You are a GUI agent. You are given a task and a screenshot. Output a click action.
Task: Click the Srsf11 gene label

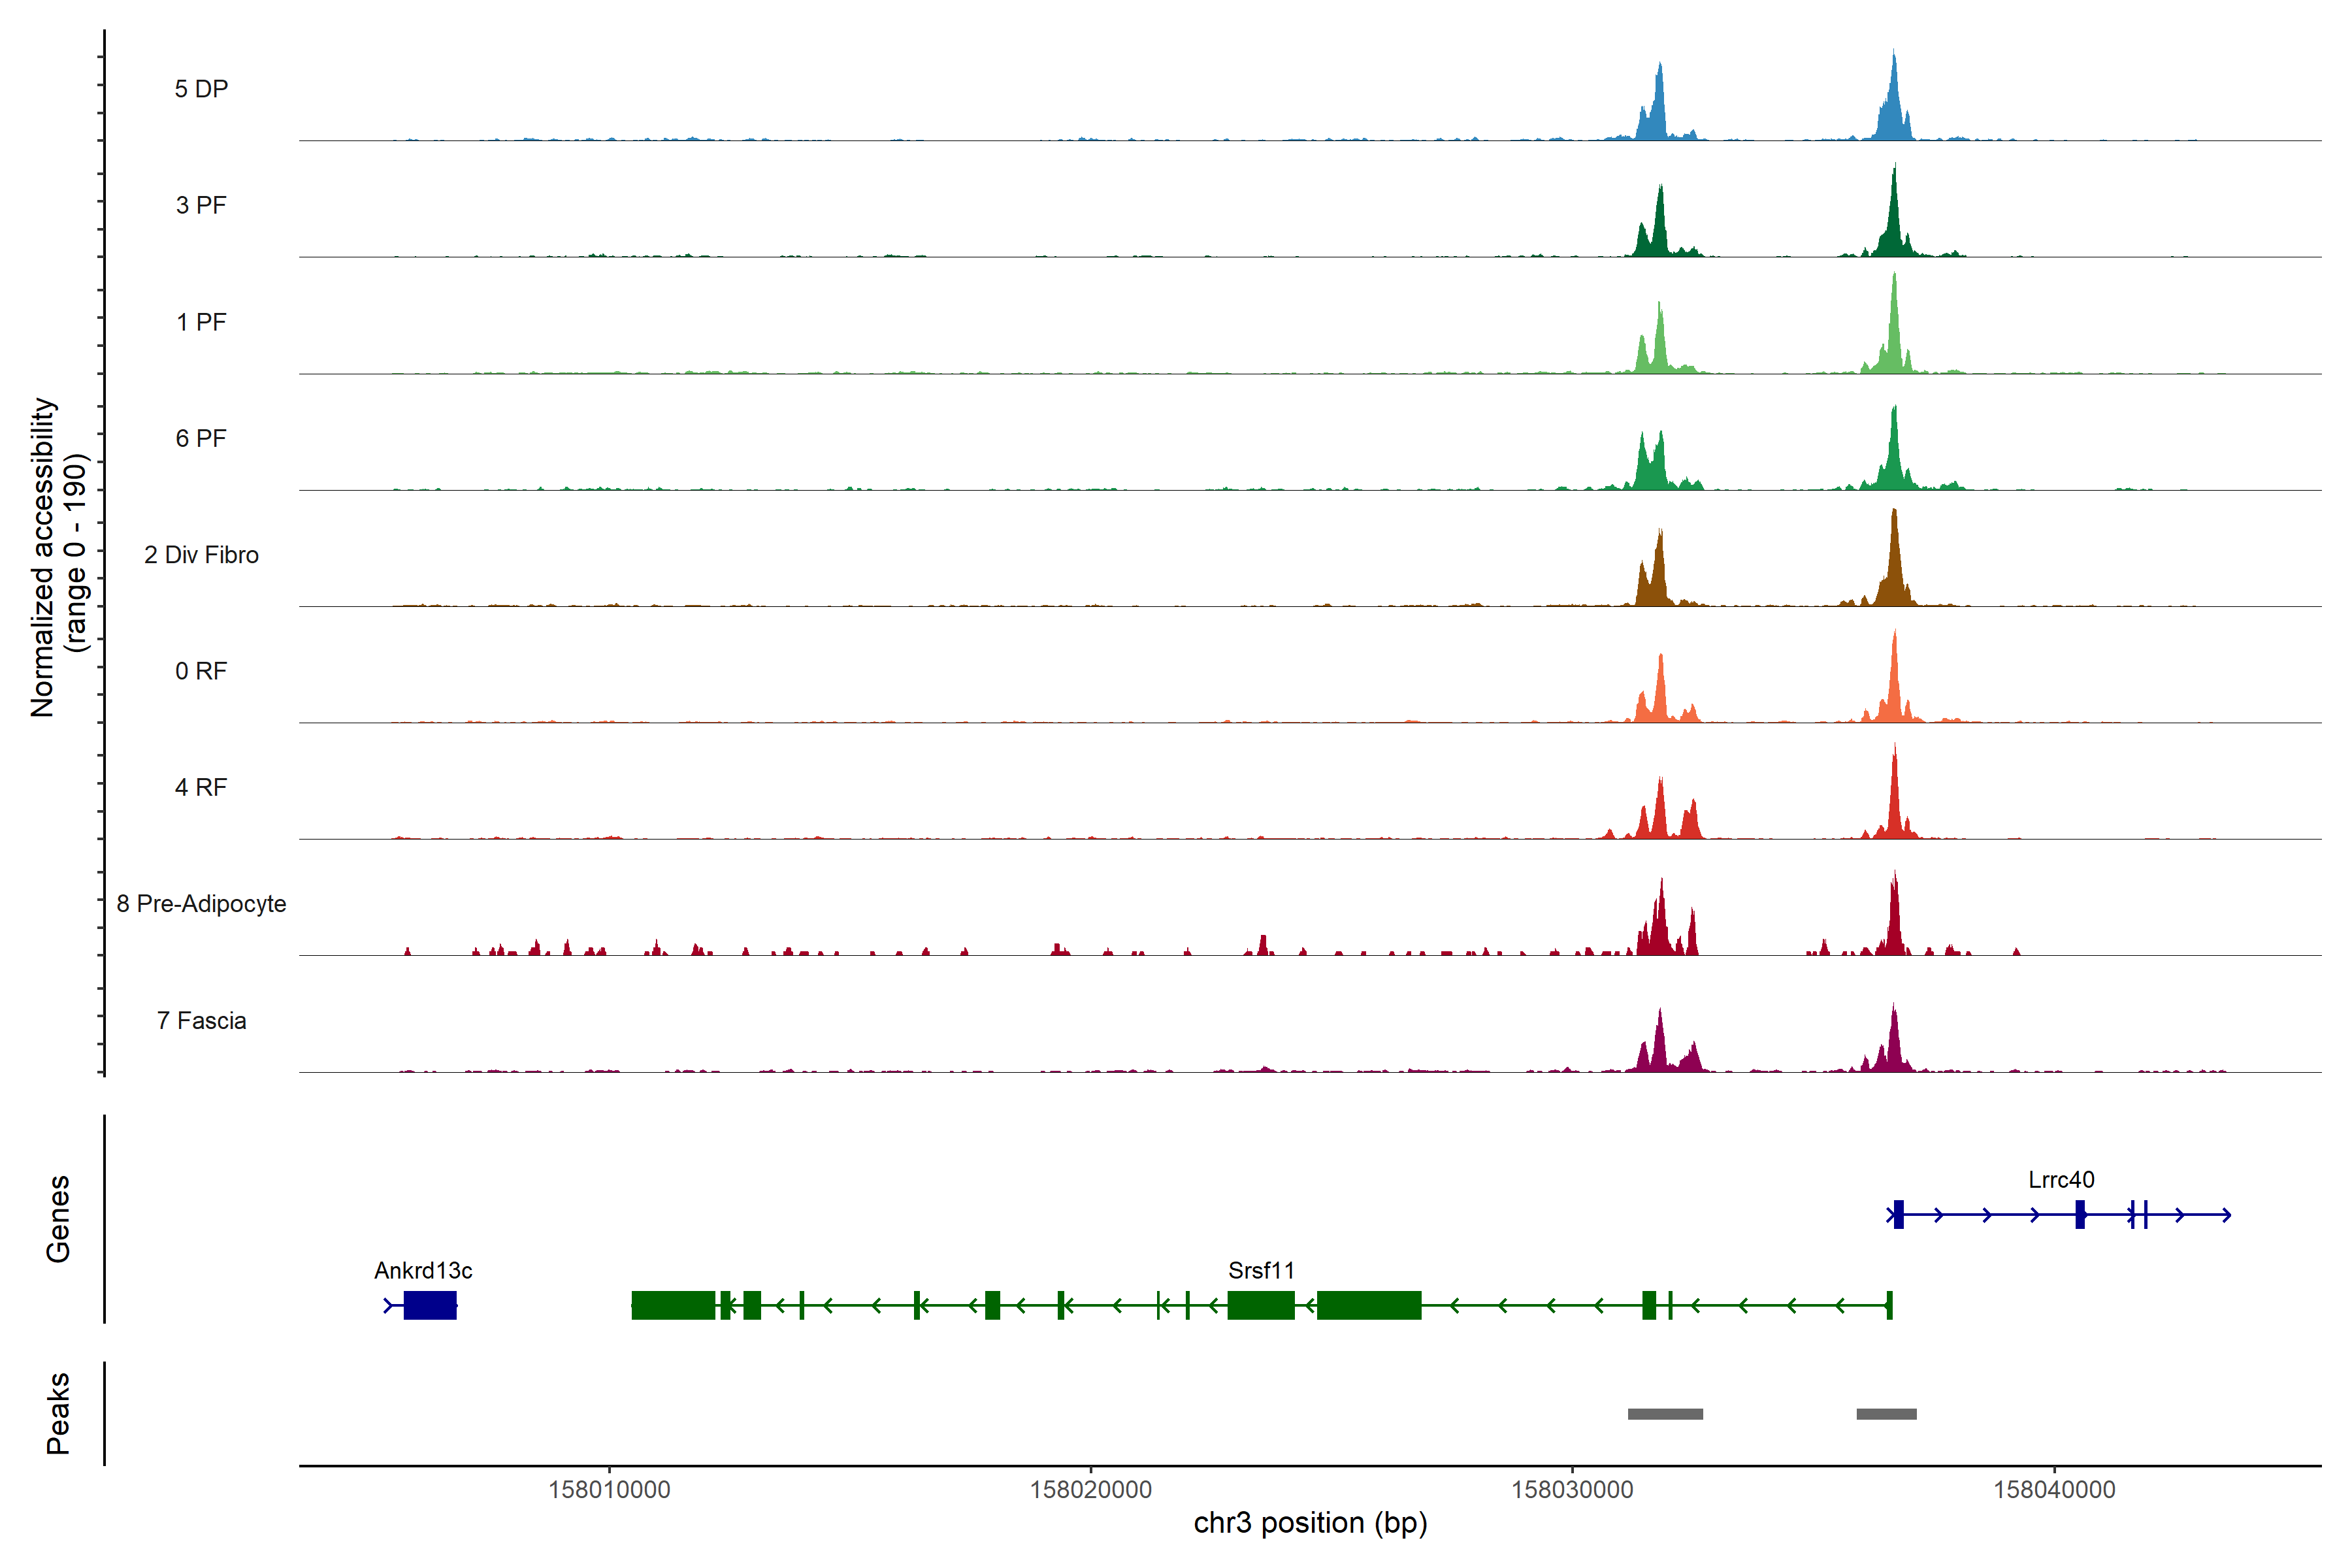pyautogui.click(x=1261, y=1270)
